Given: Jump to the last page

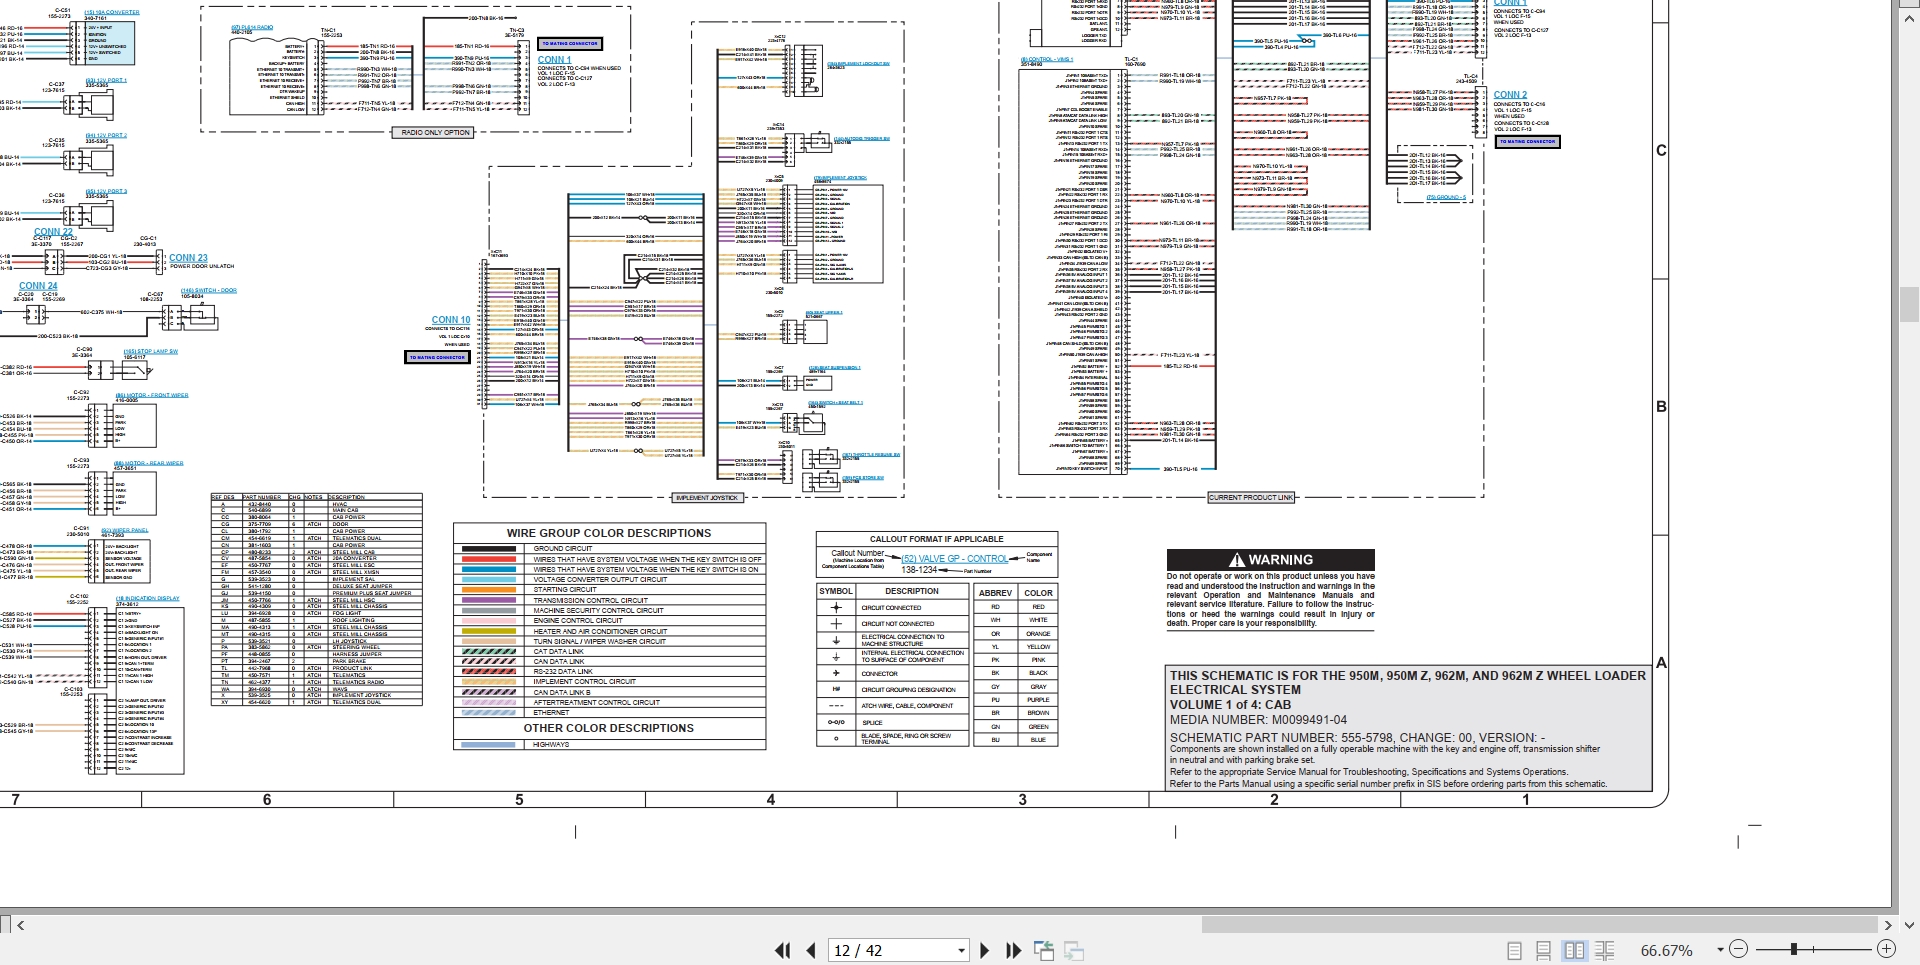Looking at the screenshot, I should coord(1013,950).
